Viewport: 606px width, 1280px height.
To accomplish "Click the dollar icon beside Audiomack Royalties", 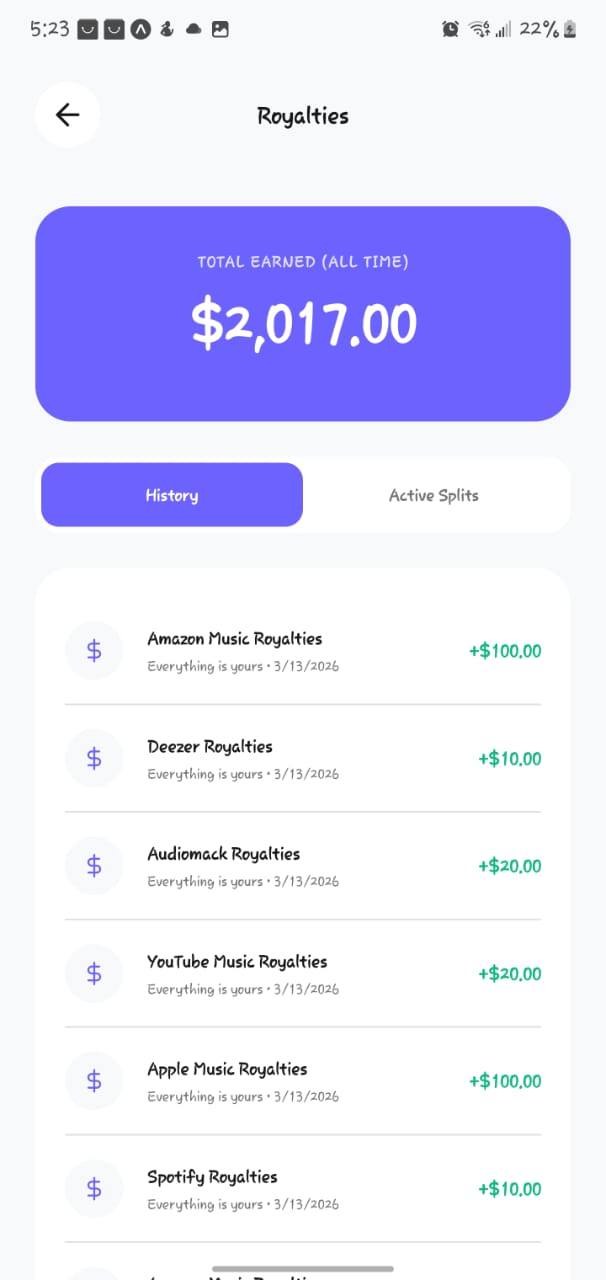I will pos(94,866).
